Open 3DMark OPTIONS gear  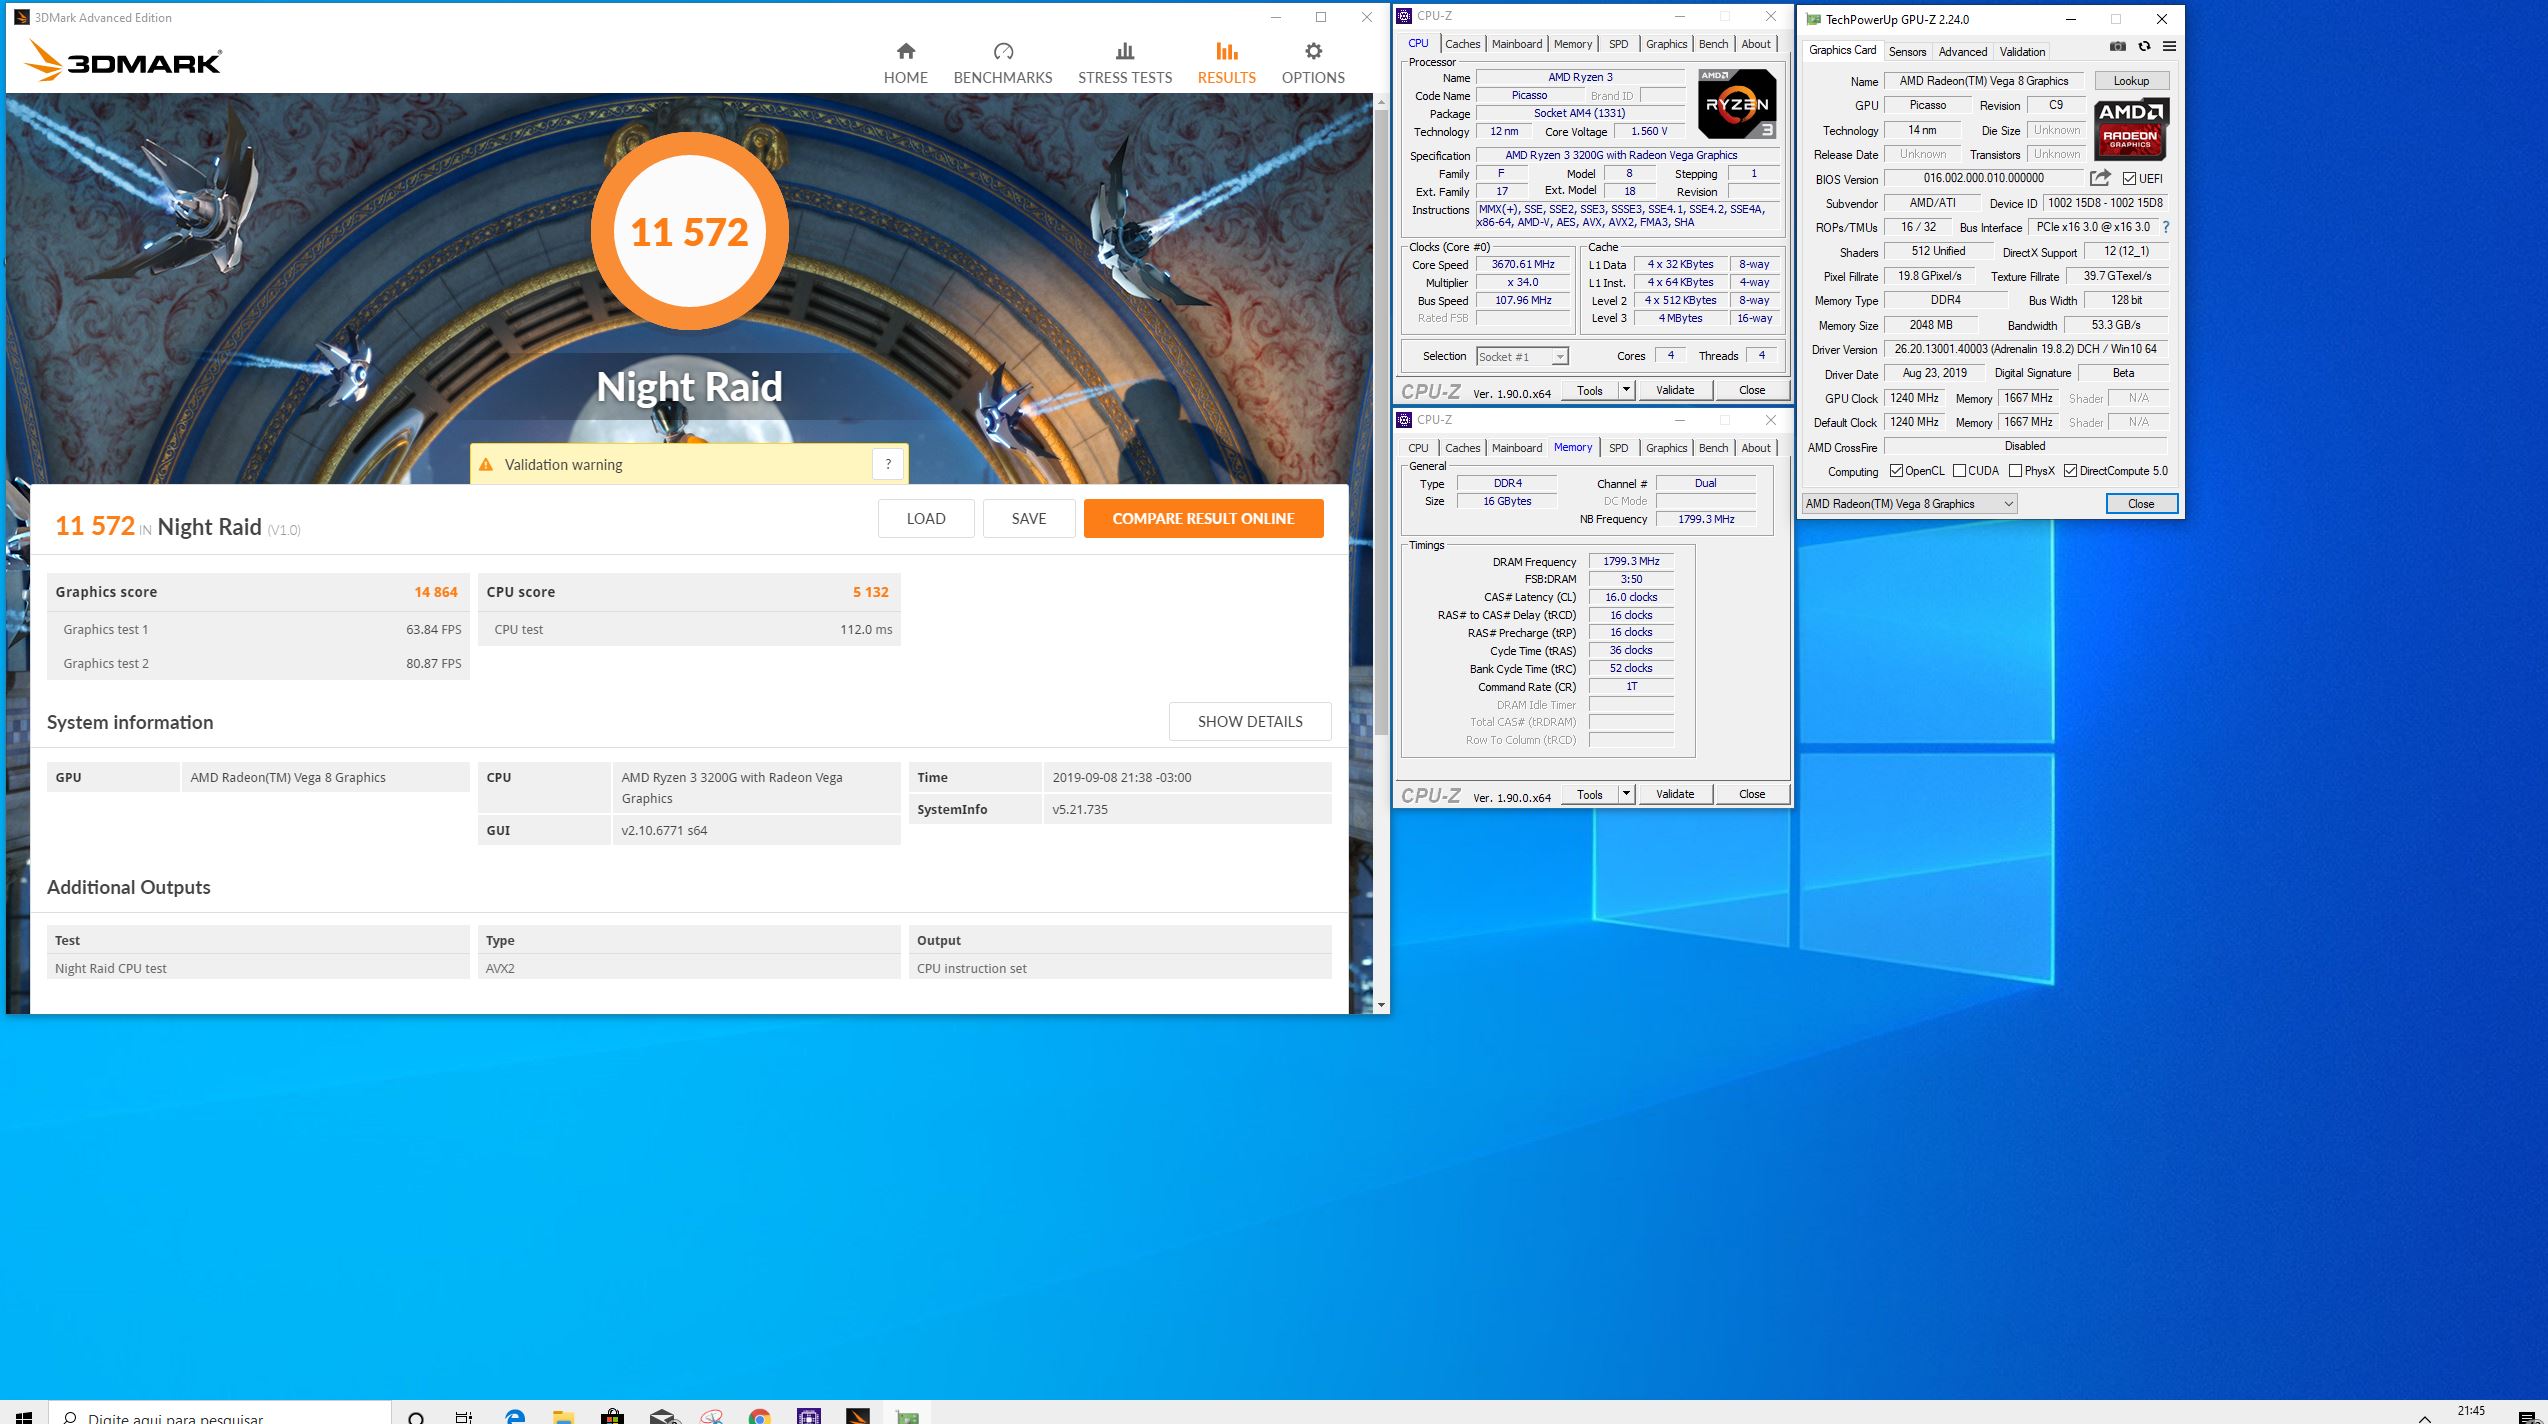(1313, 63)
